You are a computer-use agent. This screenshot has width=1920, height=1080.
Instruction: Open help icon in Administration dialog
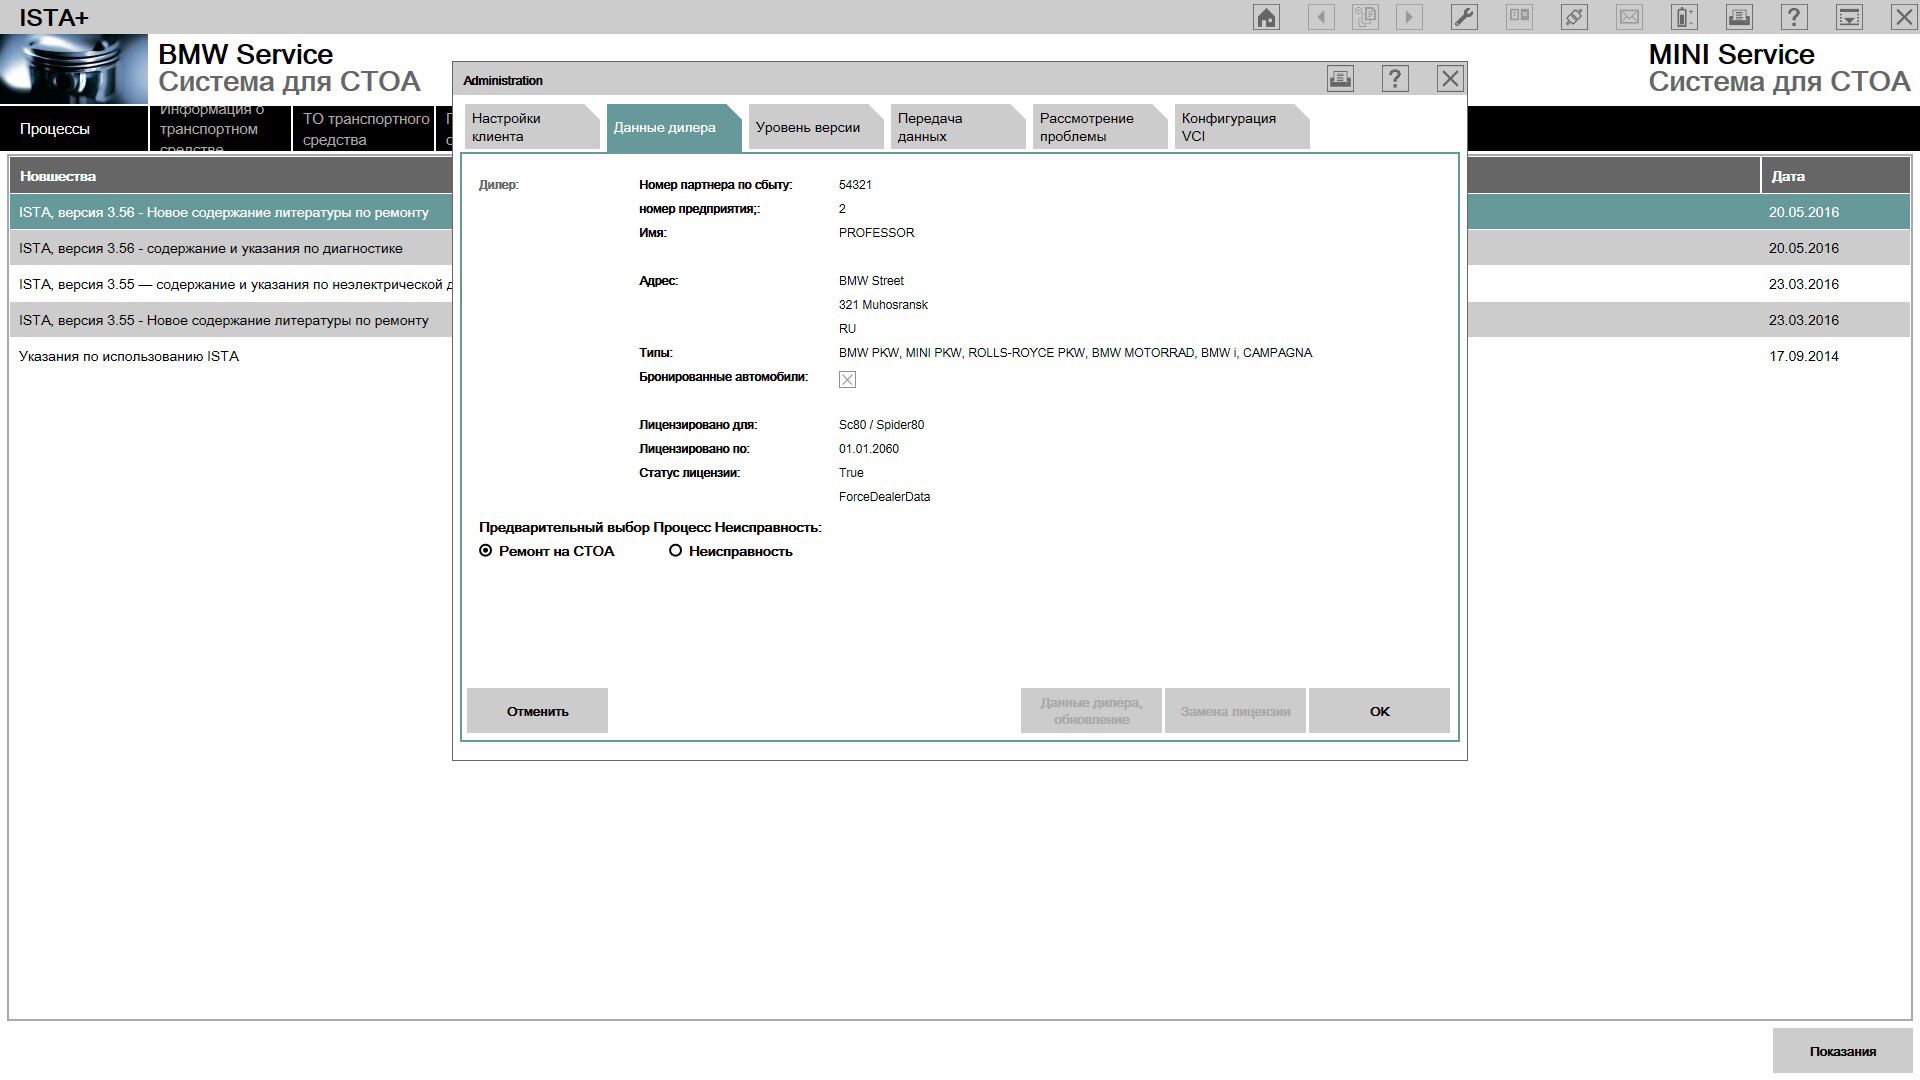click(x=1395, y=79)
